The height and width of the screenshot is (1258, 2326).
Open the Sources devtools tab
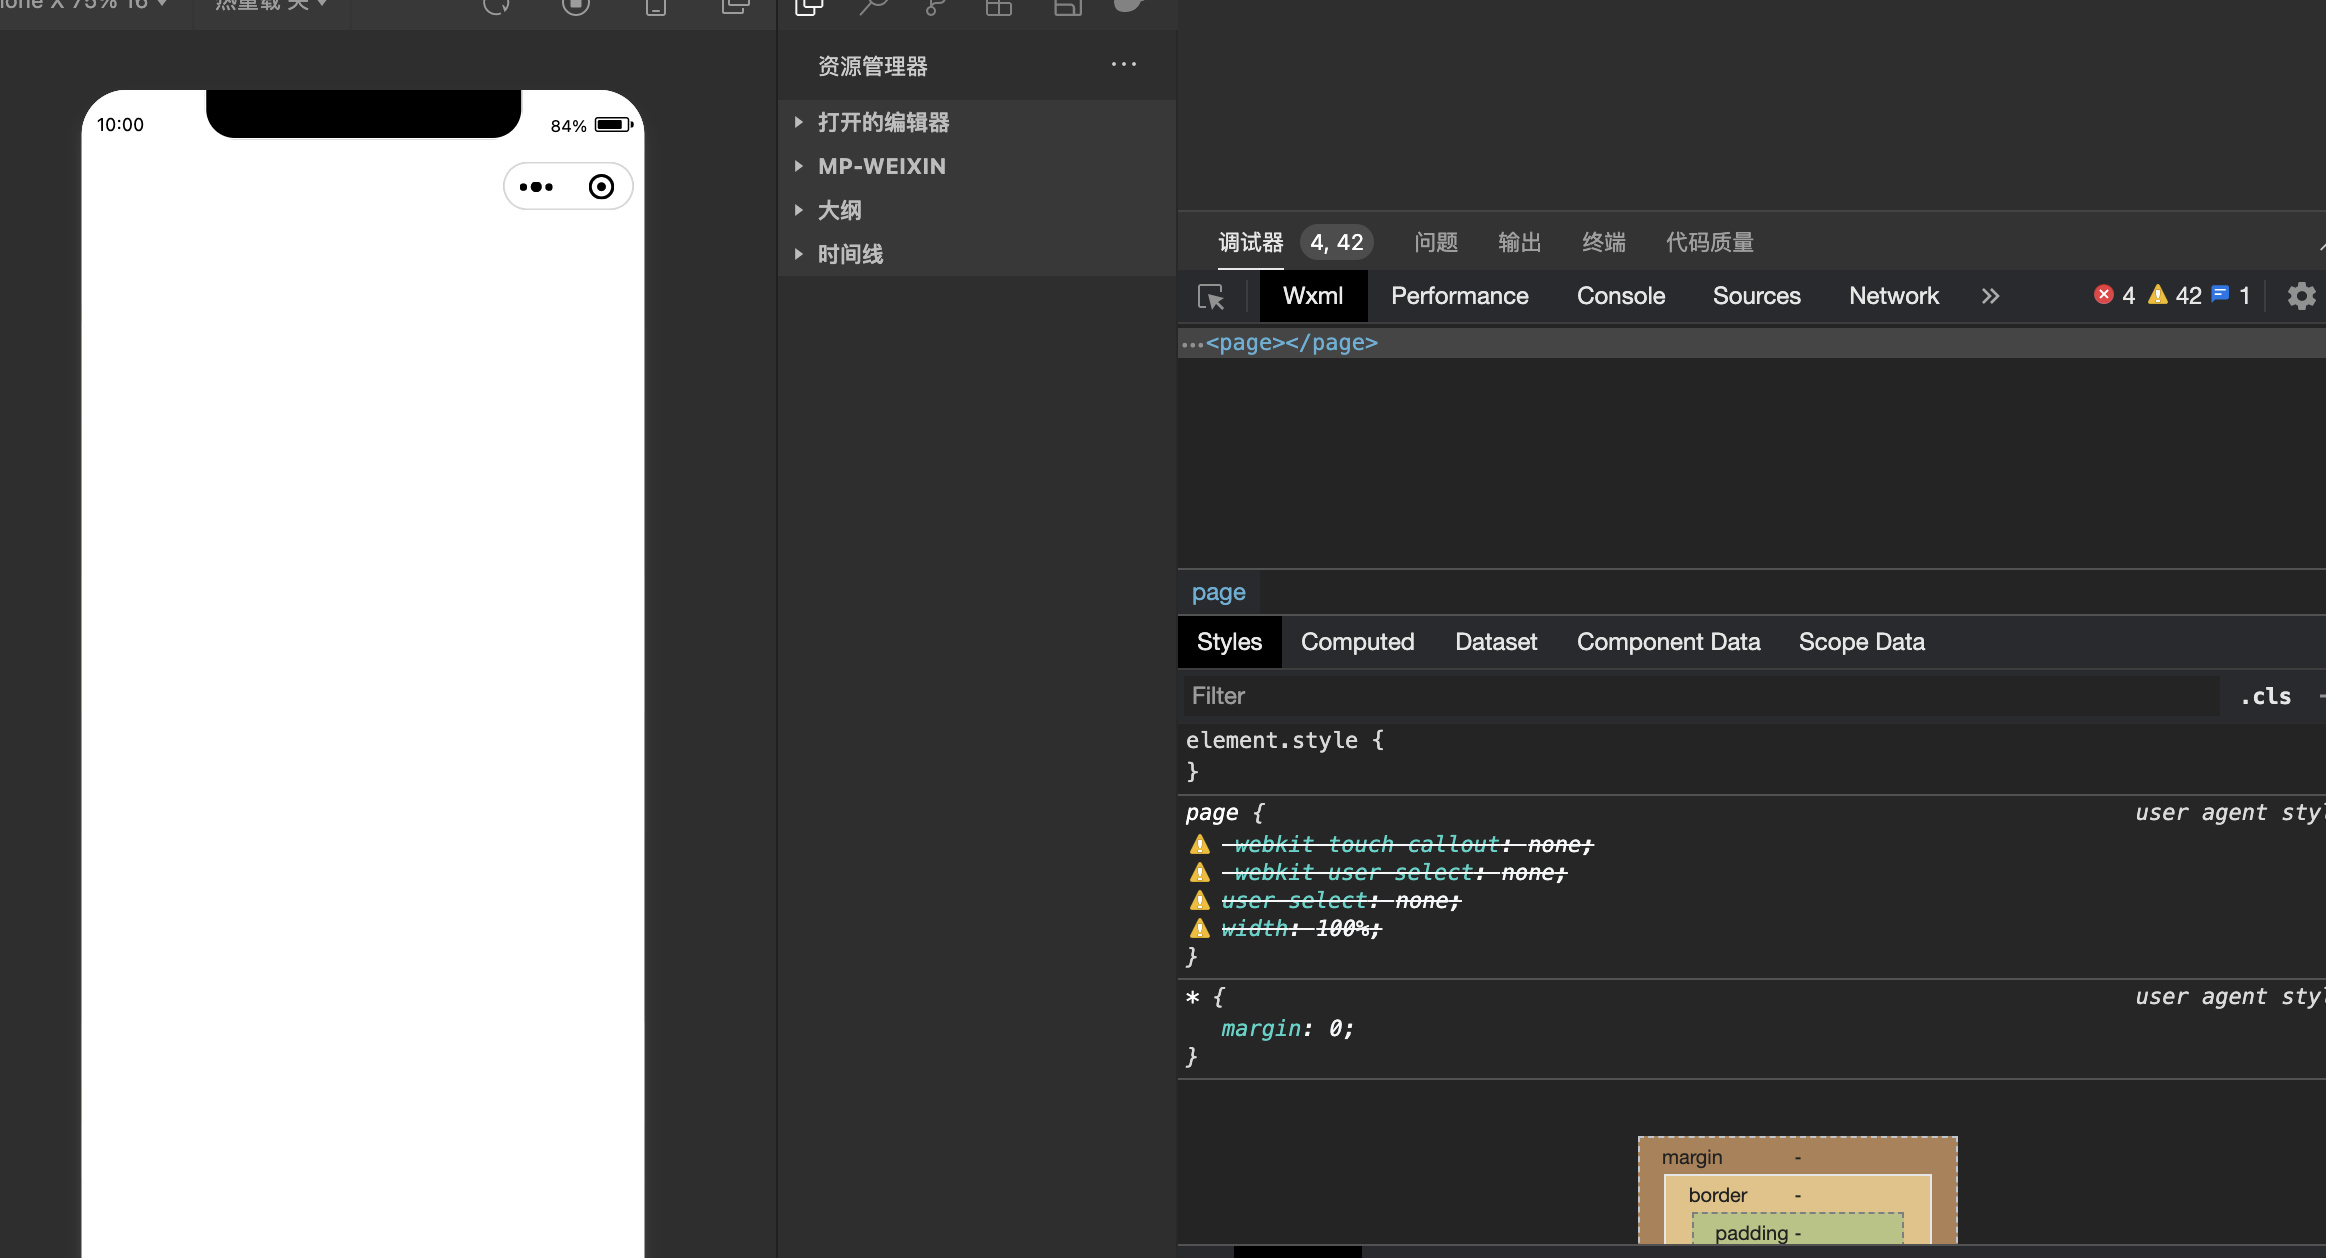click(x=1756, y=296)
